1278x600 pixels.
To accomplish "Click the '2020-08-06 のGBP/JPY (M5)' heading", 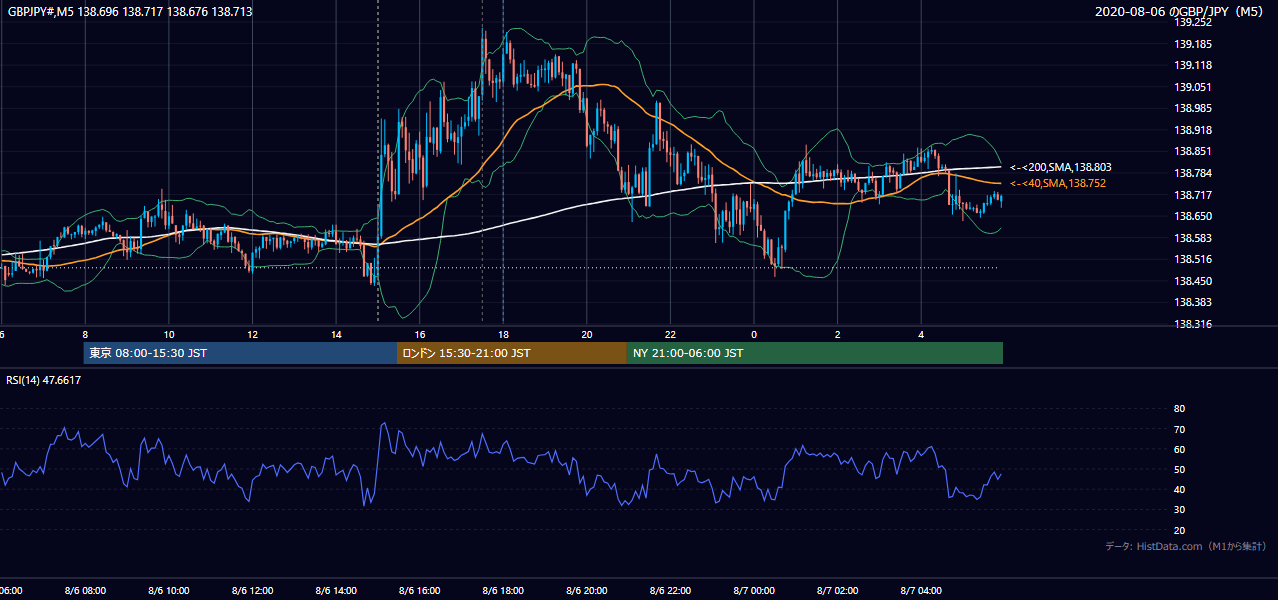I will 1181,11.
